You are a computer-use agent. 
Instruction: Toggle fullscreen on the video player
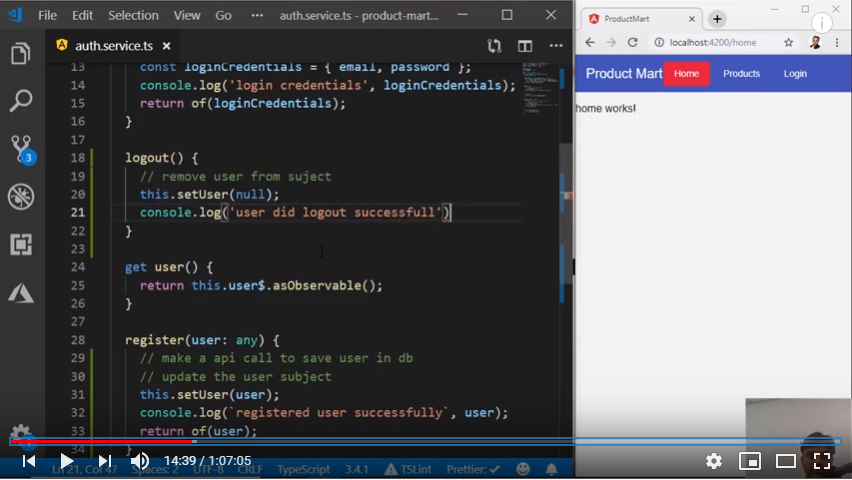[x=822, y=461]
